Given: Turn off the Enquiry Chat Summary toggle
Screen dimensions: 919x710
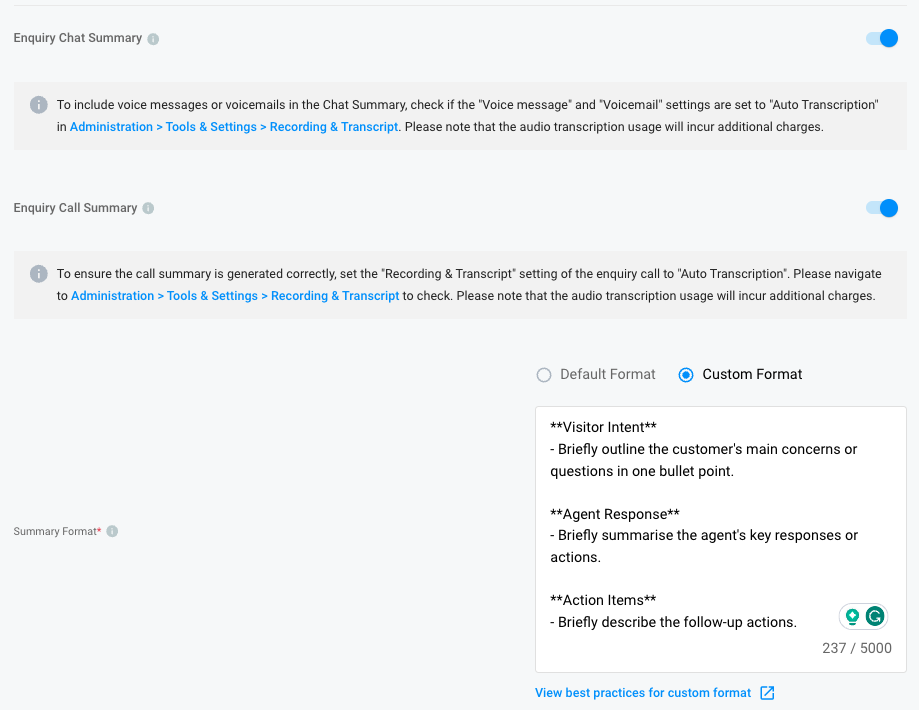Looking at the screenshot, I should pos(882,38).
